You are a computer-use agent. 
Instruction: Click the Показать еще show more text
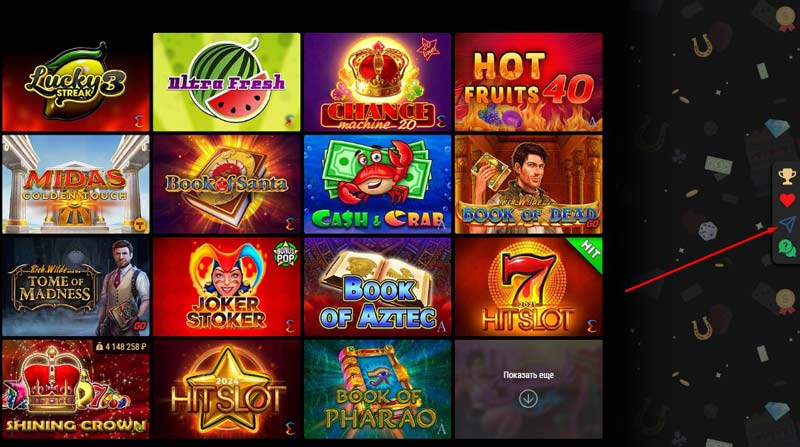pyautogui.click(x=528, y=375)
